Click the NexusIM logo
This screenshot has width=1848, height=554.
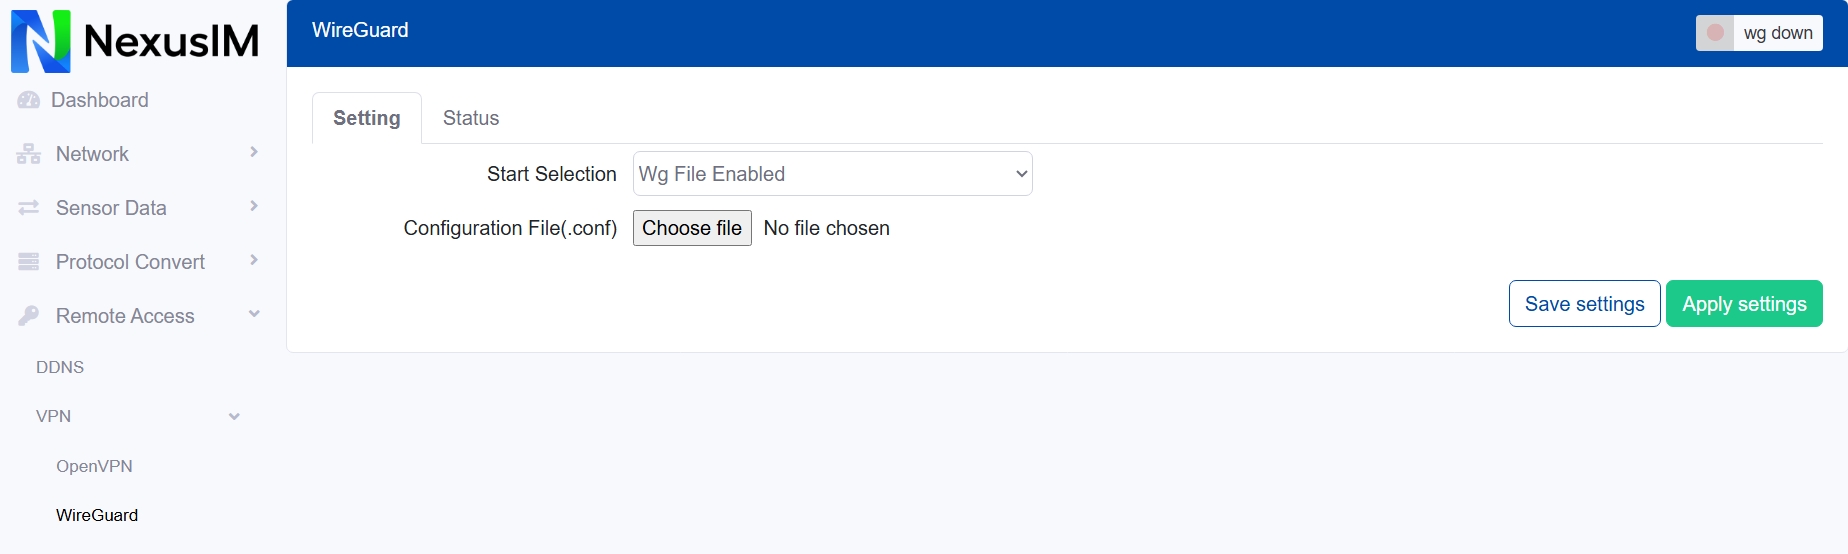pos(135,41)
